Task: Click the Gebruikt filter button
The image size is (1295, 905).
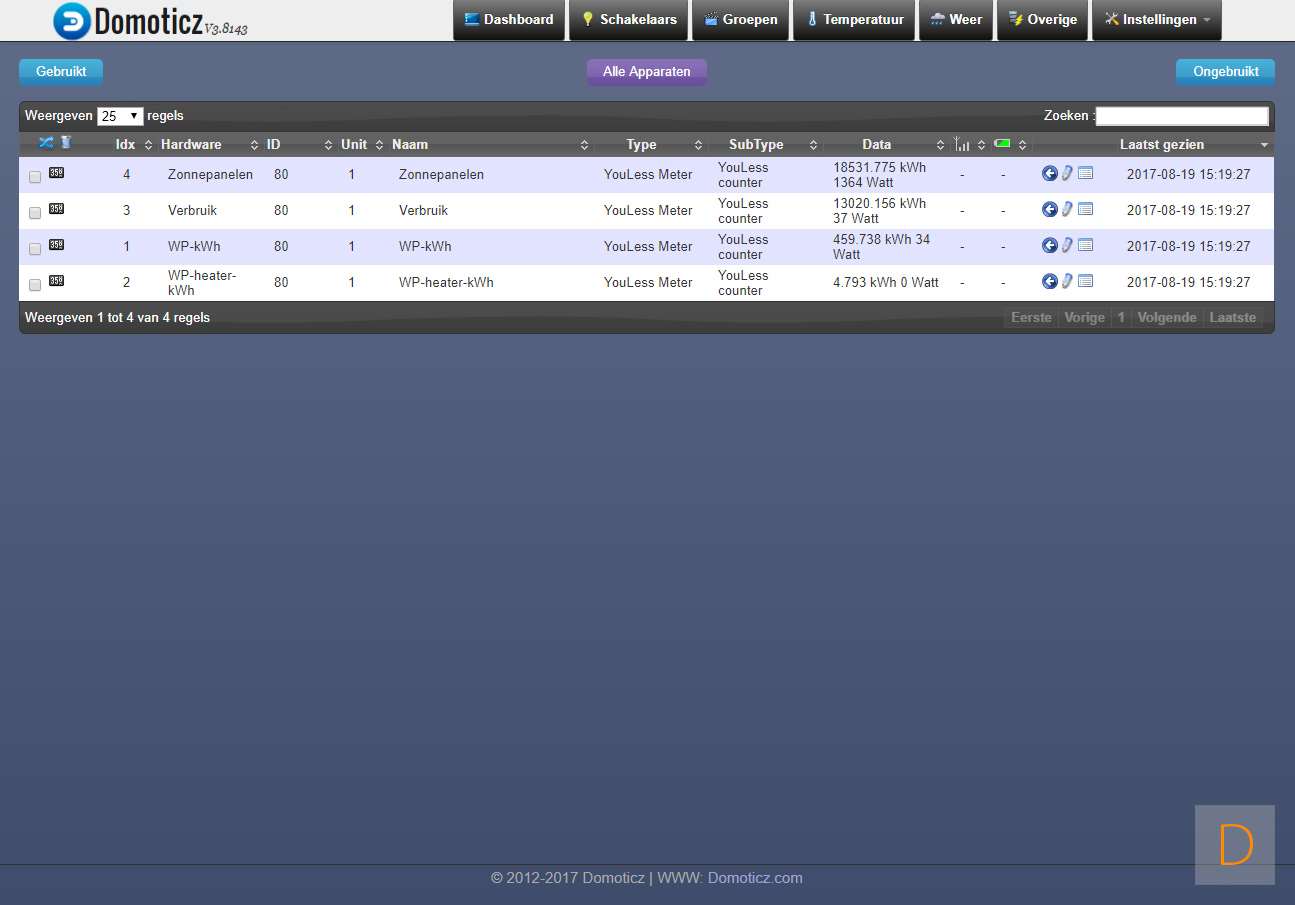Action: click(x=61, y=72)
